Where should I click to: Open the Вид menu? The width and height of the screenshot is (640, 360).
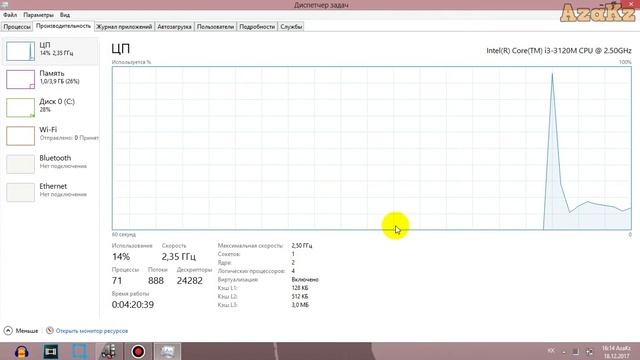coord(65,15)
